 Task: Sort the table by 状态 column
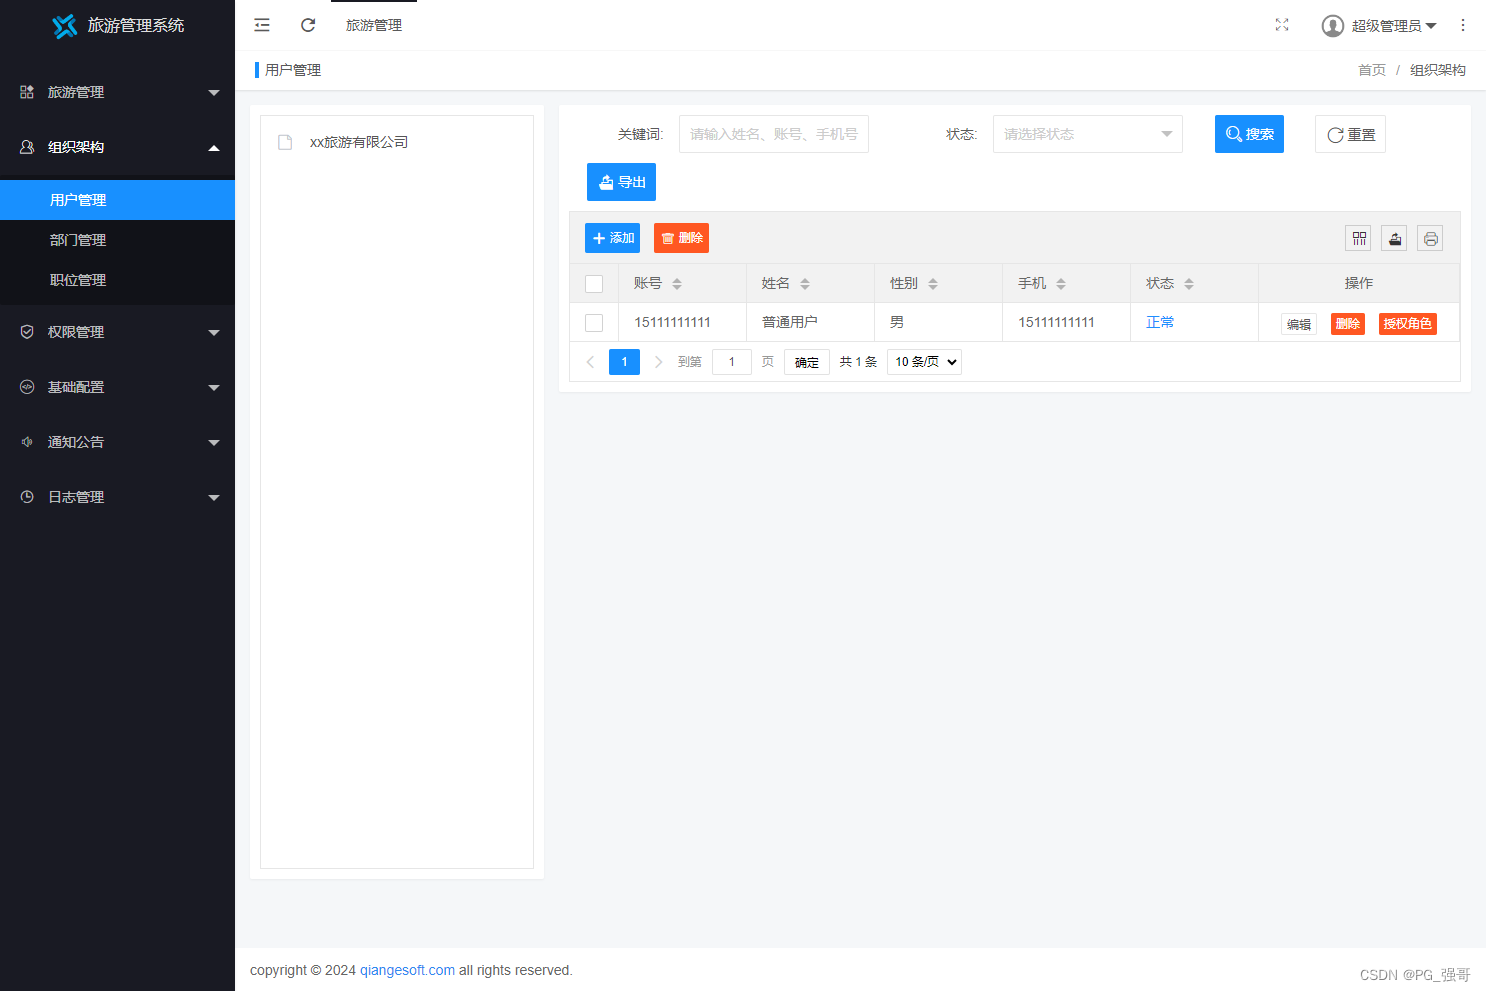[x=1189, y=284]
